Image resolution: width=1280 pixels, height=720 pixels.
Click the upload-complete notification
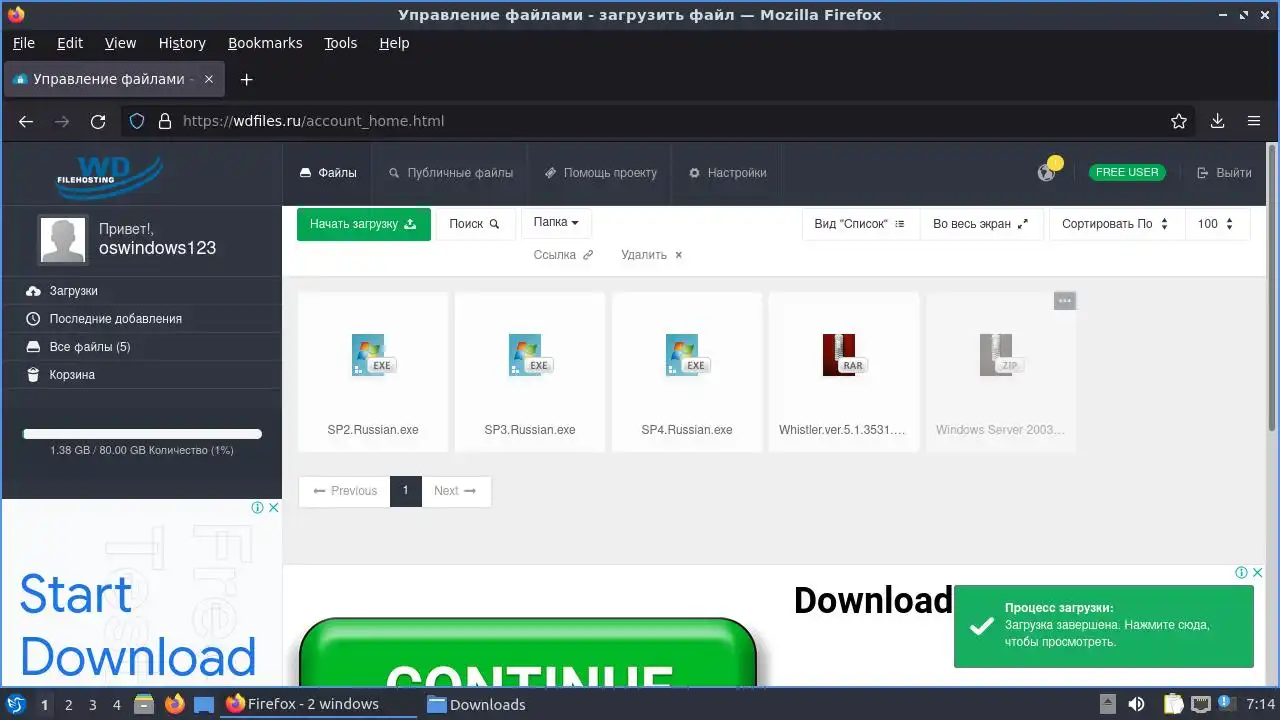(x=1104, y=626)
